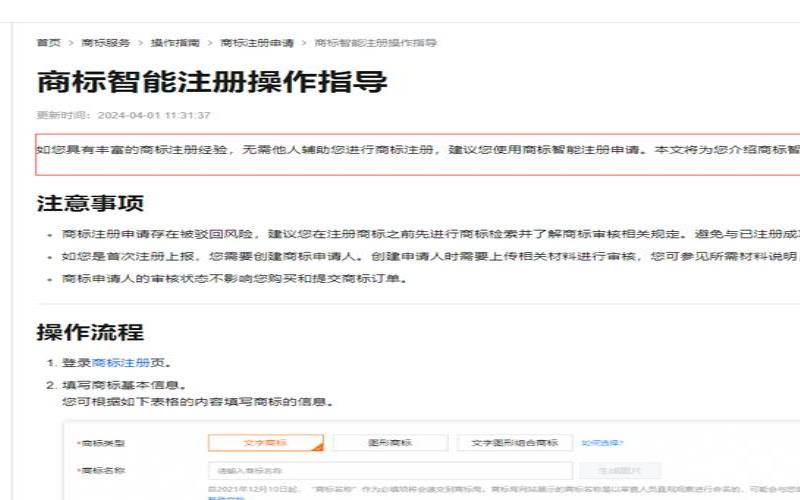Click the 商标注册 link in step 1
Screen dimensions: 800x500
pyautogui.click(x=121, y=363)
